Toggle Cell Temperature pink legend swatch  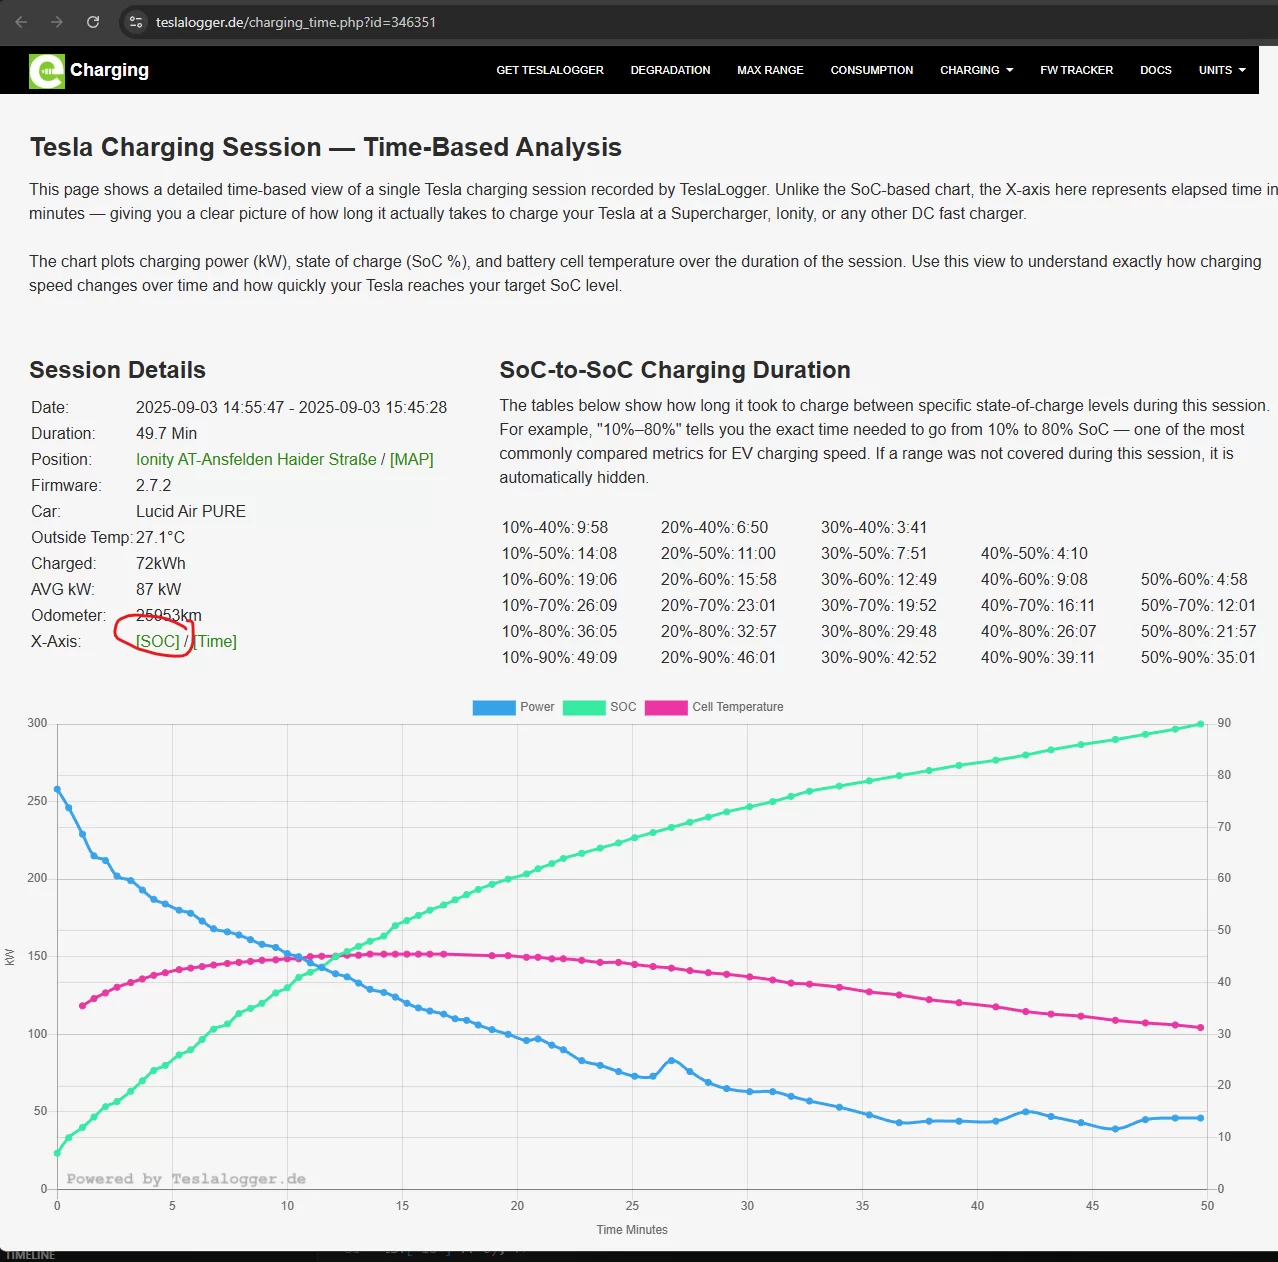click(666, 707)
